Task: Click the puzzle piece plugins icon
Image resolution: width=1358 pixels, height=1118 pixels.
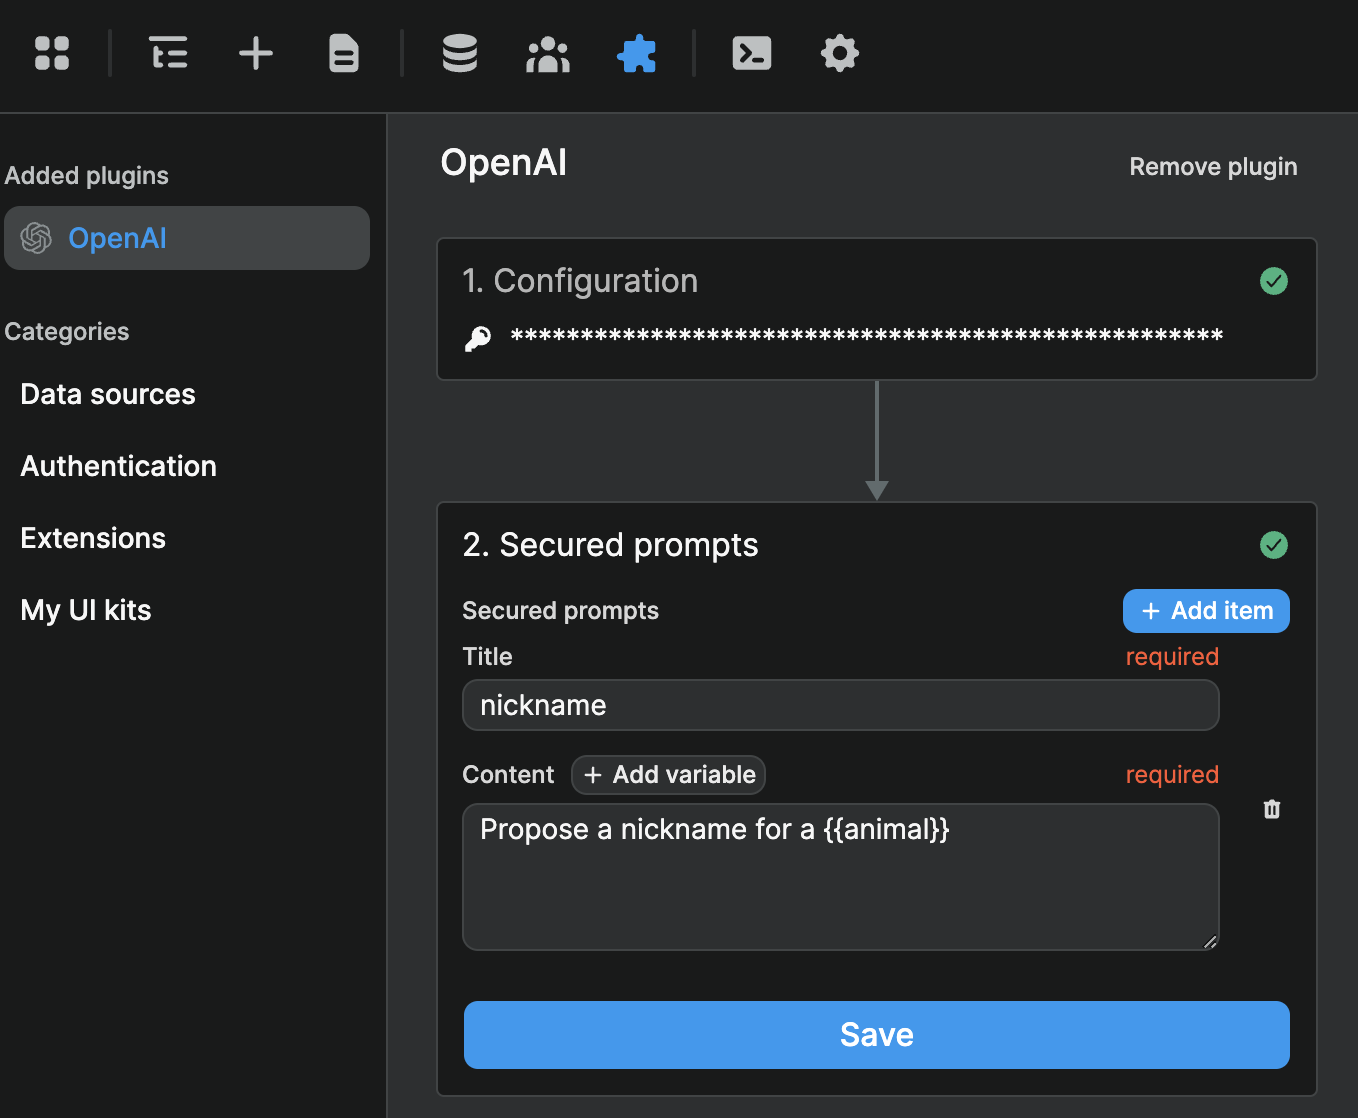Action: coord(637,54)
